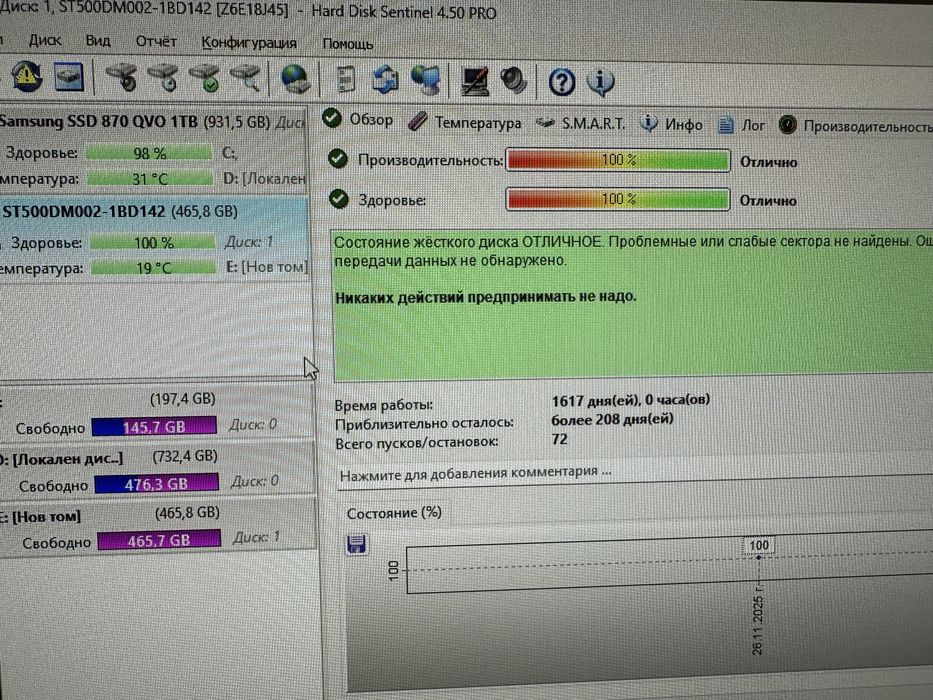This screenshot has height=700, width=933.
Task: Click the disk icon with magnifying glass
Action: [x=246, y=79]
